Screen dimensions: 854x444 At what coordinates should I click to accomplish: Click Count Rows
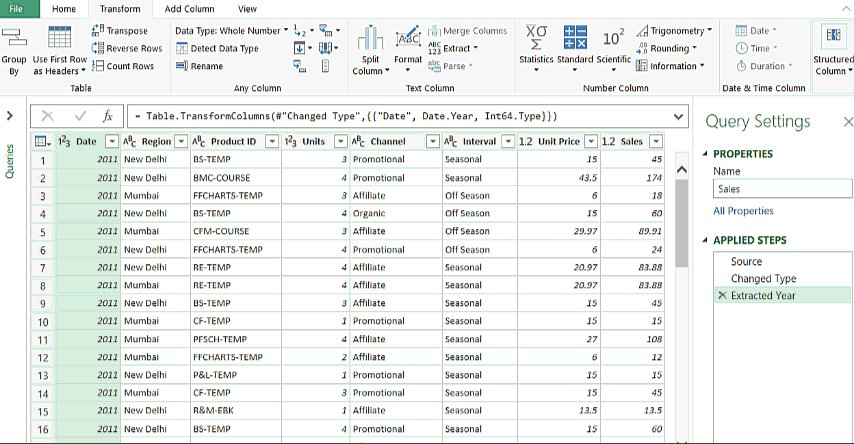[x=123, y=66]
